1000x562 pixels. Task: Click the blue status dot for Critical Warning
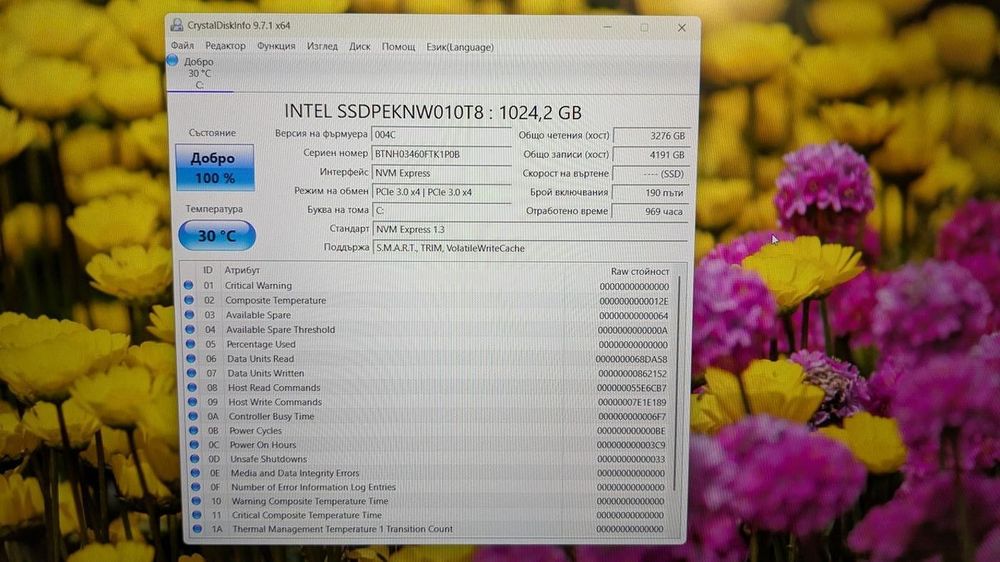(x=188, y=285)
